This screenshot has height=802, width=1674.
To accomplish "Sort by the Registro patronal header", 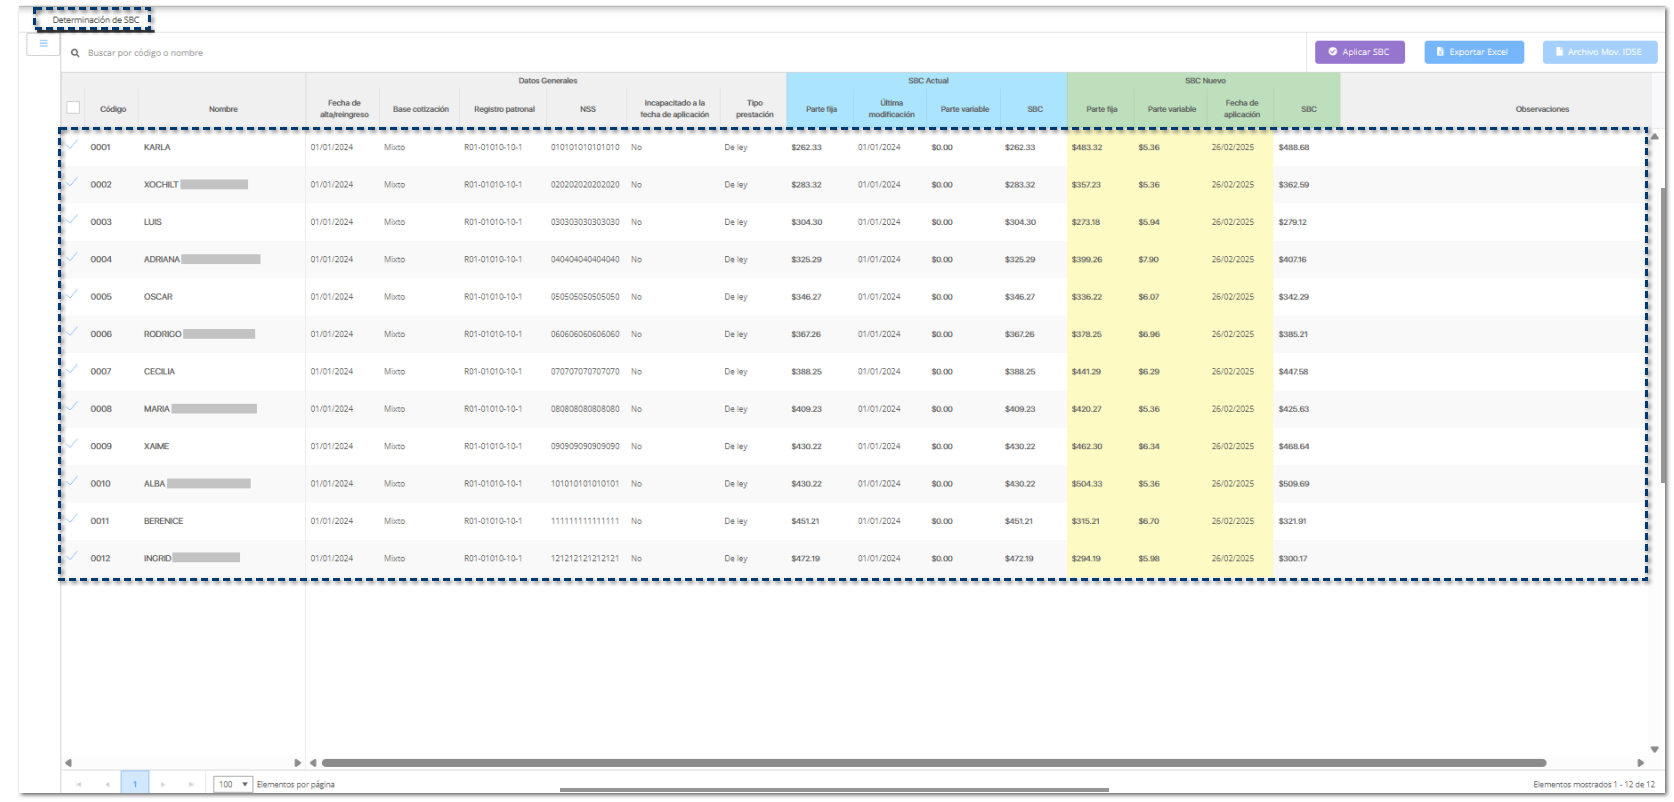I will (504, 109).
